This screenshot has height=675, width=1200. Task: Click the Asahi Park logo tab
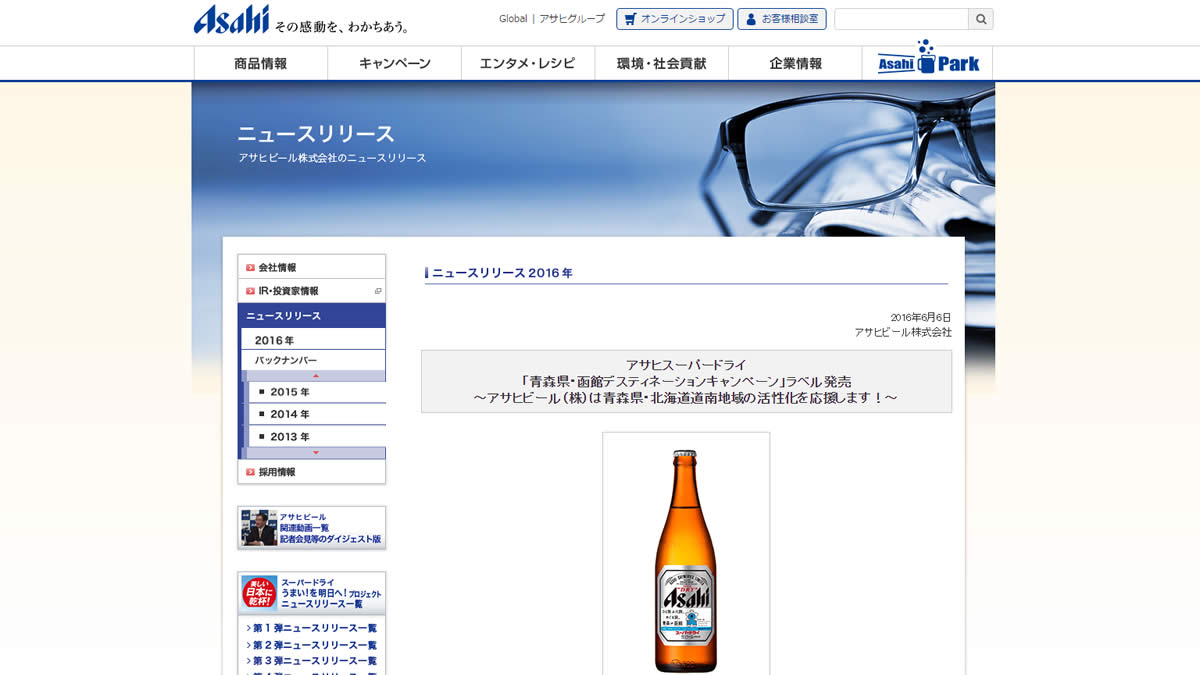[x=928, y=60]
